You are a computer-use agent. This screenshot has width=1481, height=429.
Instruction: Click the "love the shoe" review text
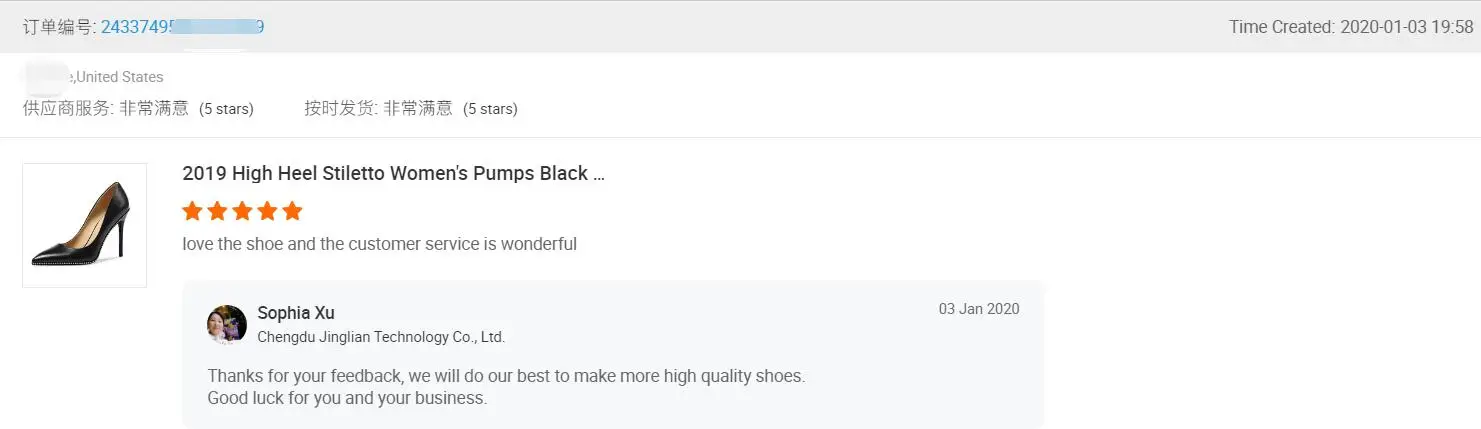pos(379,244)
